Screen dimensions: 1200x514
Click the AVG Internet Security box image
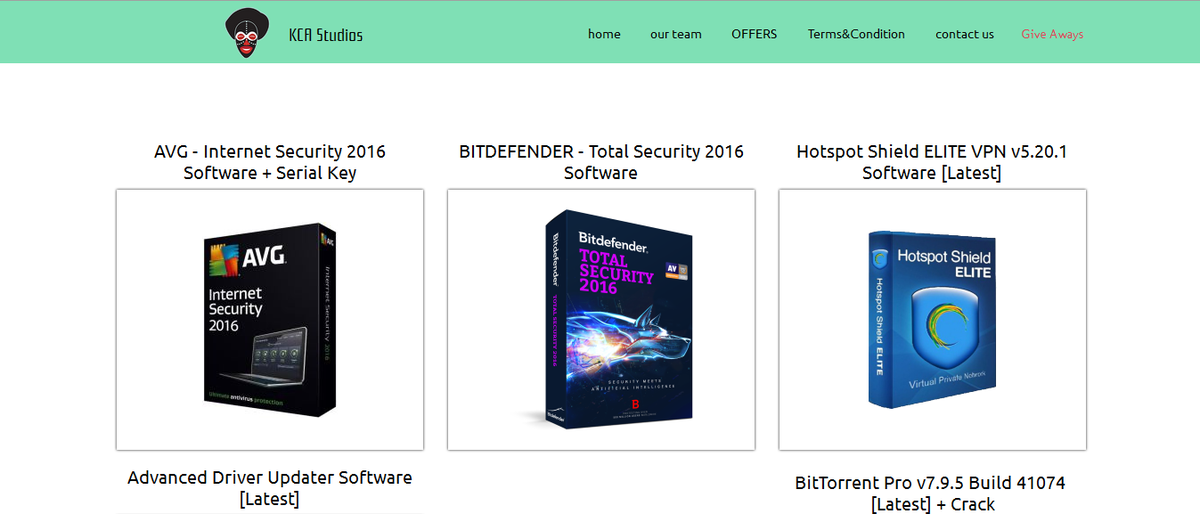[x=270, y=319]
